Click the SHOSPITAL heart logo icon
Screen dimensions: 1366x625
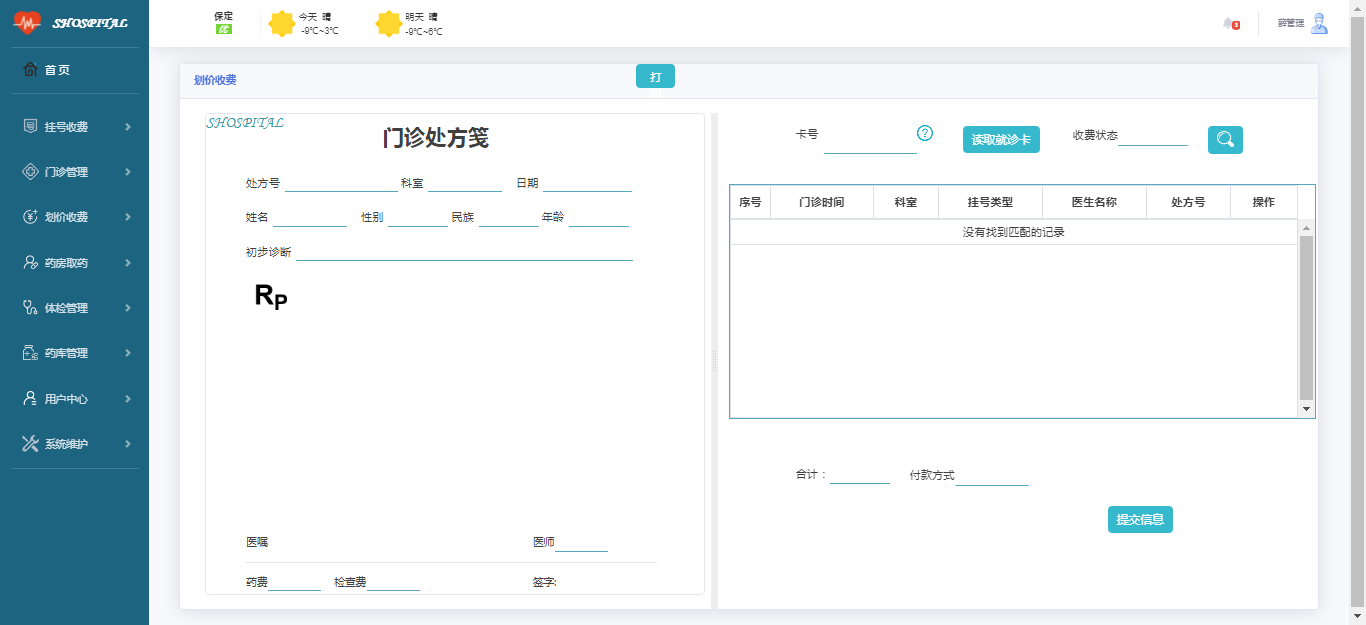tap(27, 22)
